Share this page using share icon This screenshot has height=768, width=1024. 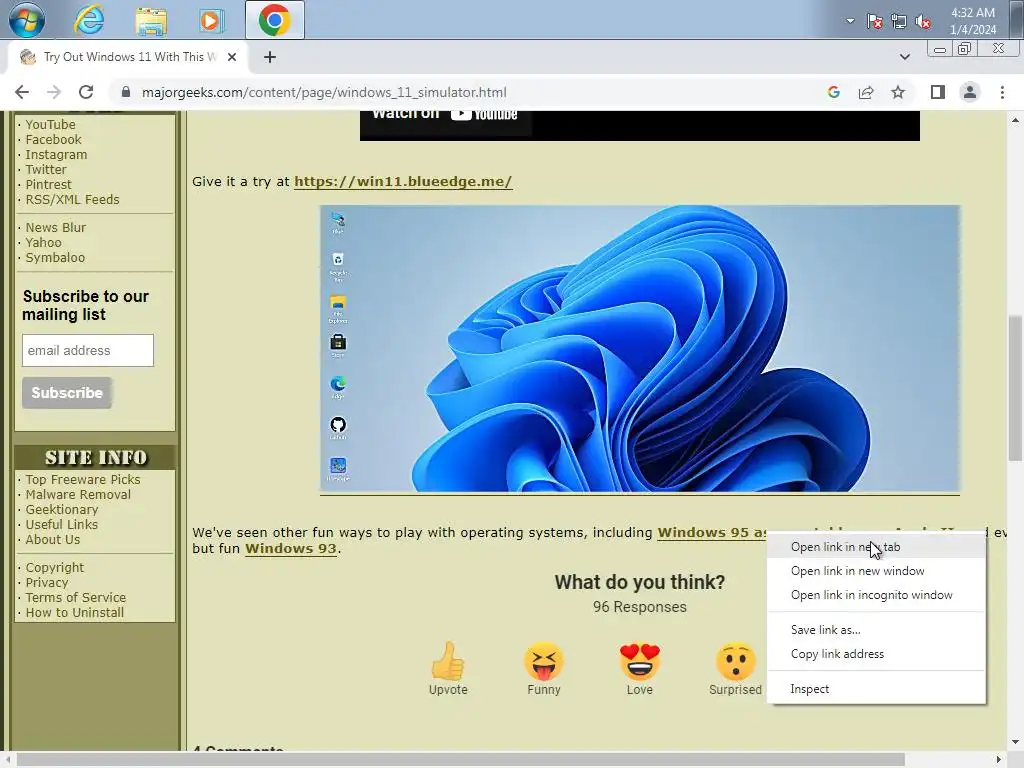click(866, 92)
